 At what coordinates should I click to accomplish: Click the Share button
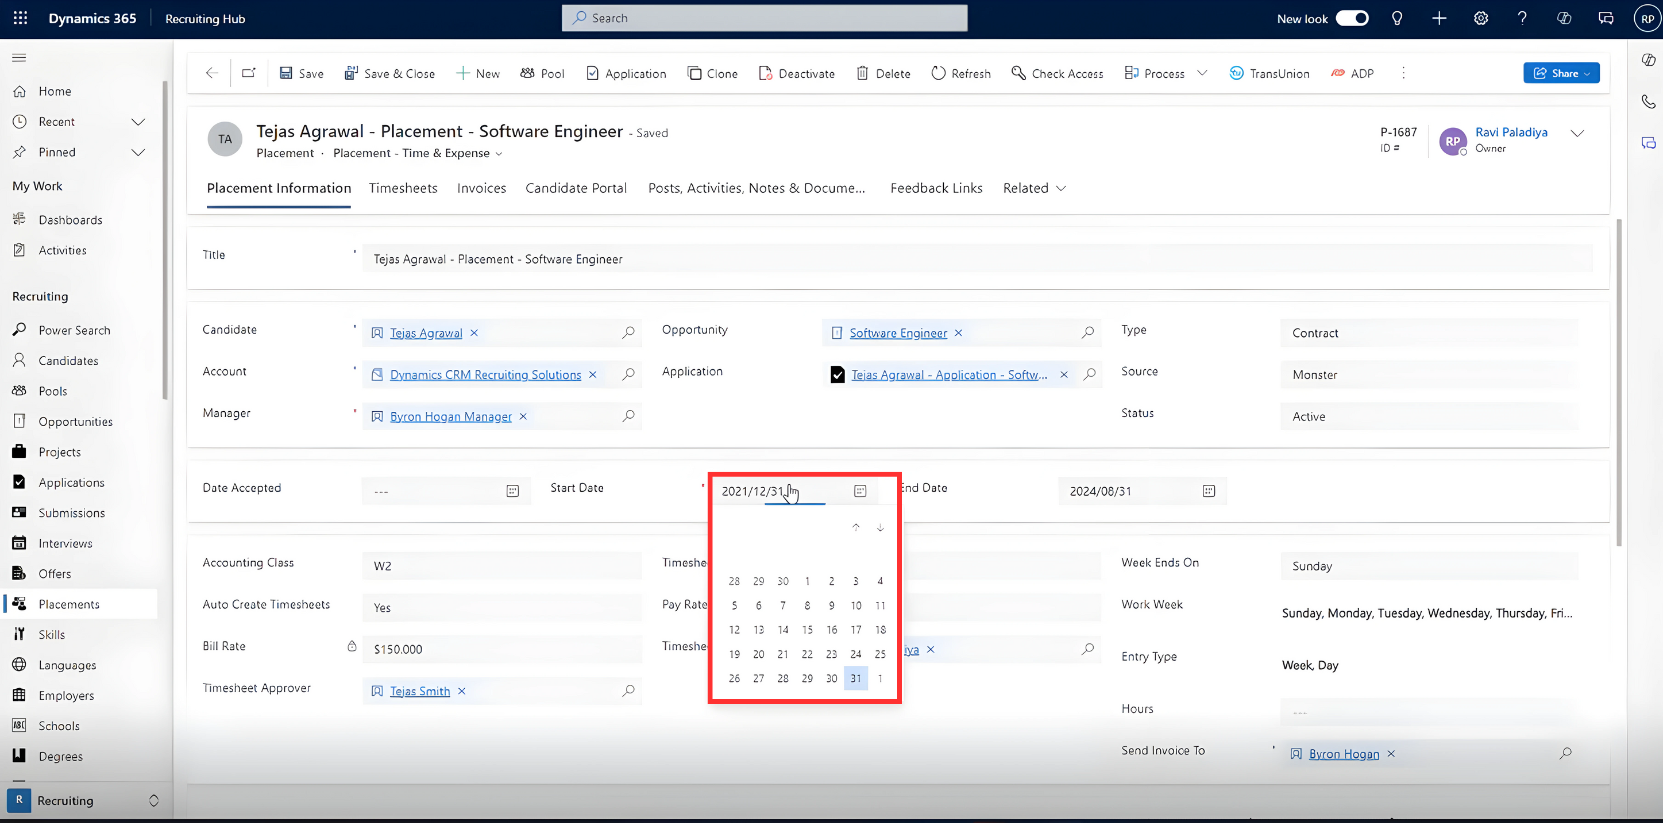(x=1561, y=73)
